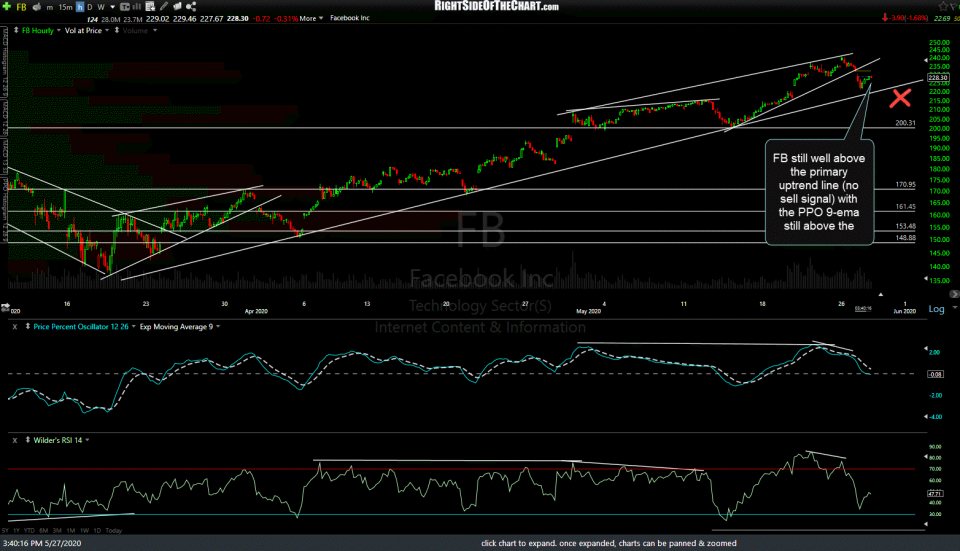Viewport: 960px width, 551px height.
Task: Open the dropdown arrow beside Log
Action: tap(954, 307)
